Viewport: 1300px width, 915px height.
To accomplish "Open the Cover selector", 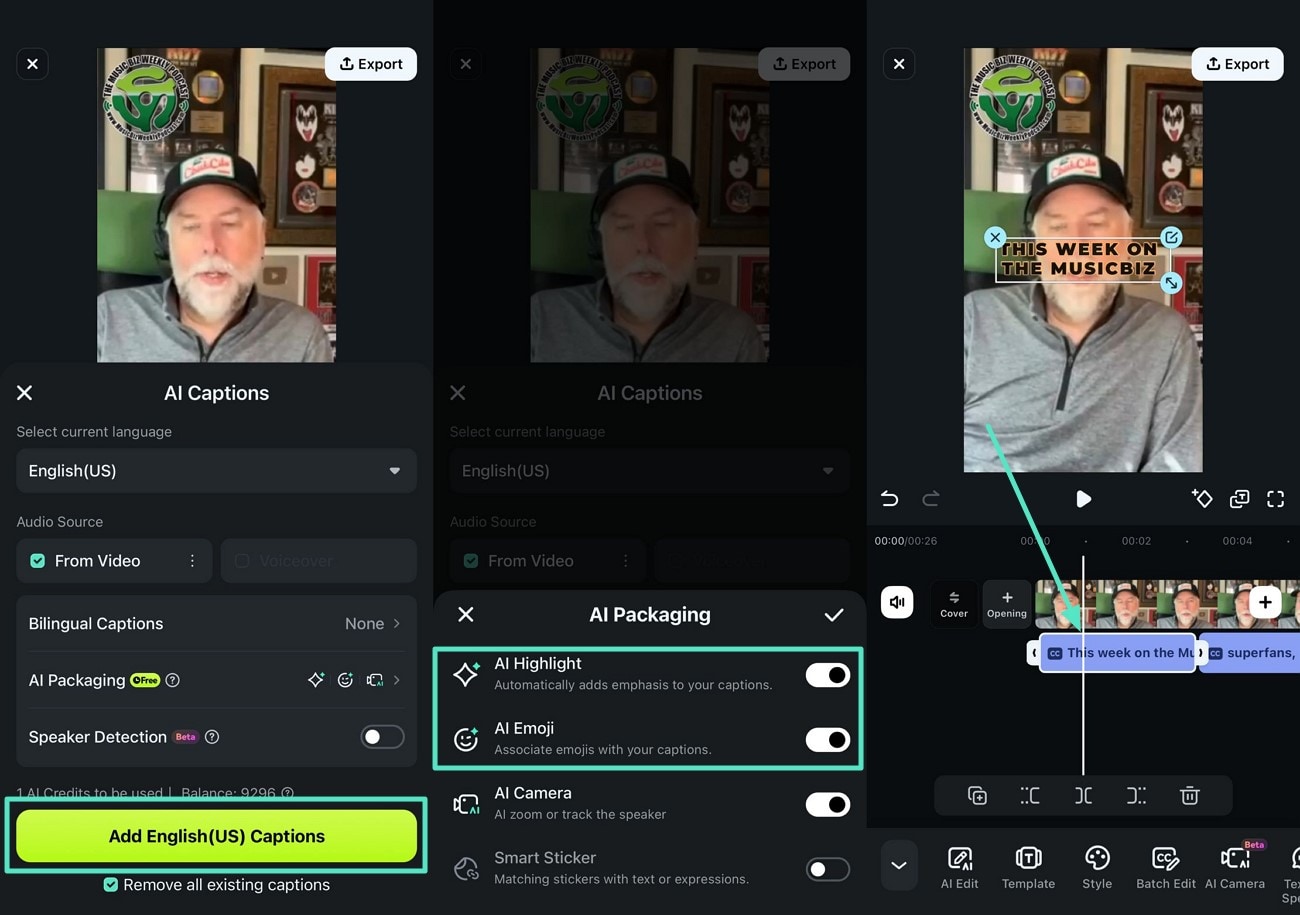I will coord(954,604).
